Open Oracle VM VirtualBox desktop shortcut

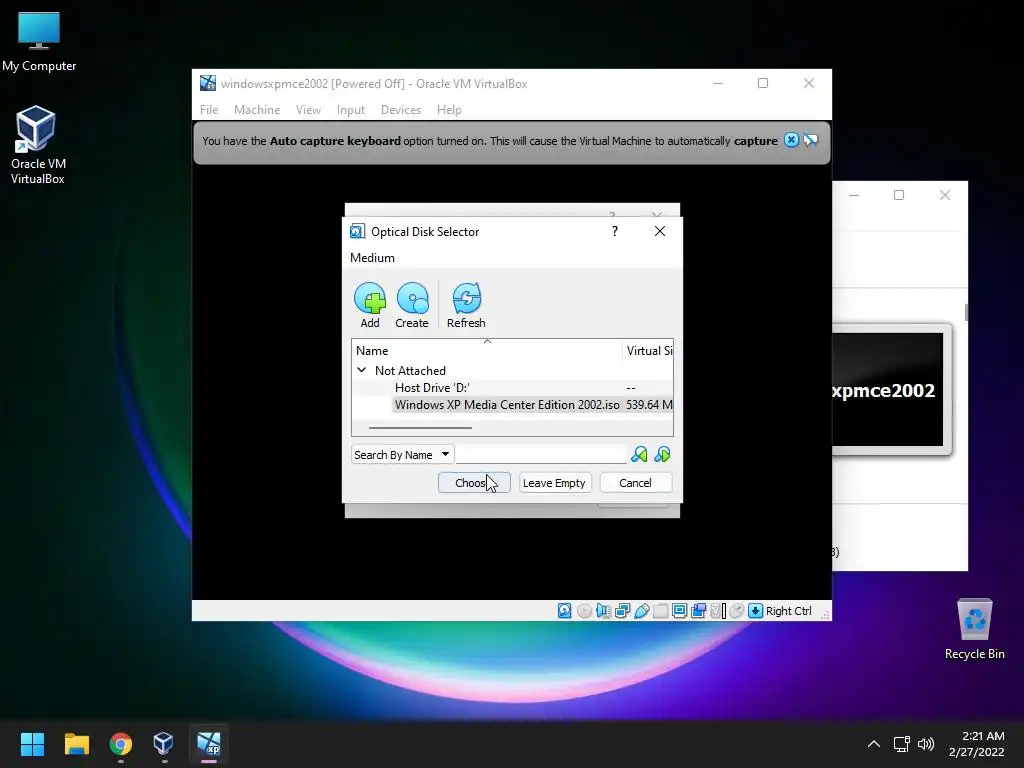pos(37,146)
